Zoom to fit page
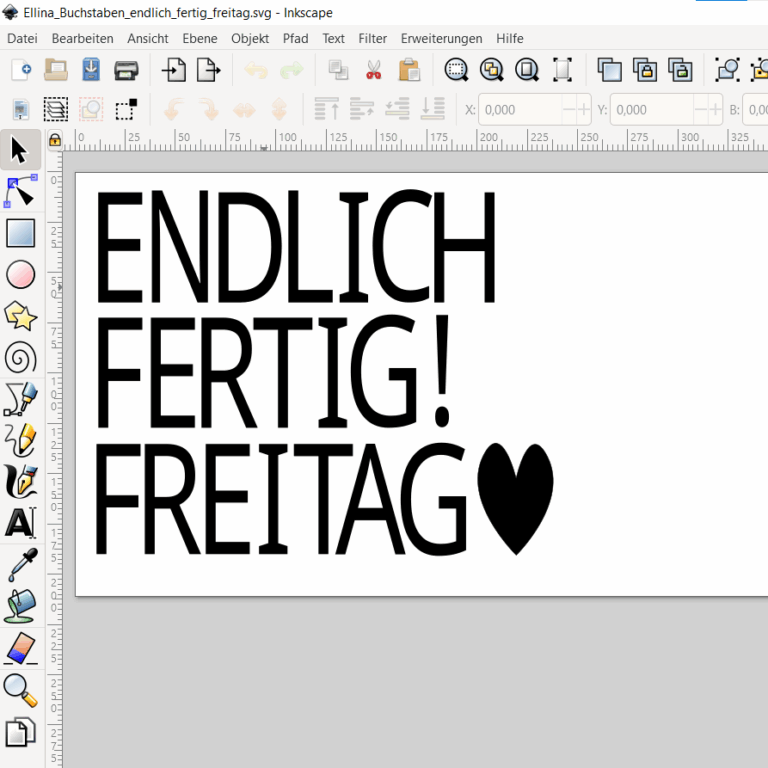 527,70
